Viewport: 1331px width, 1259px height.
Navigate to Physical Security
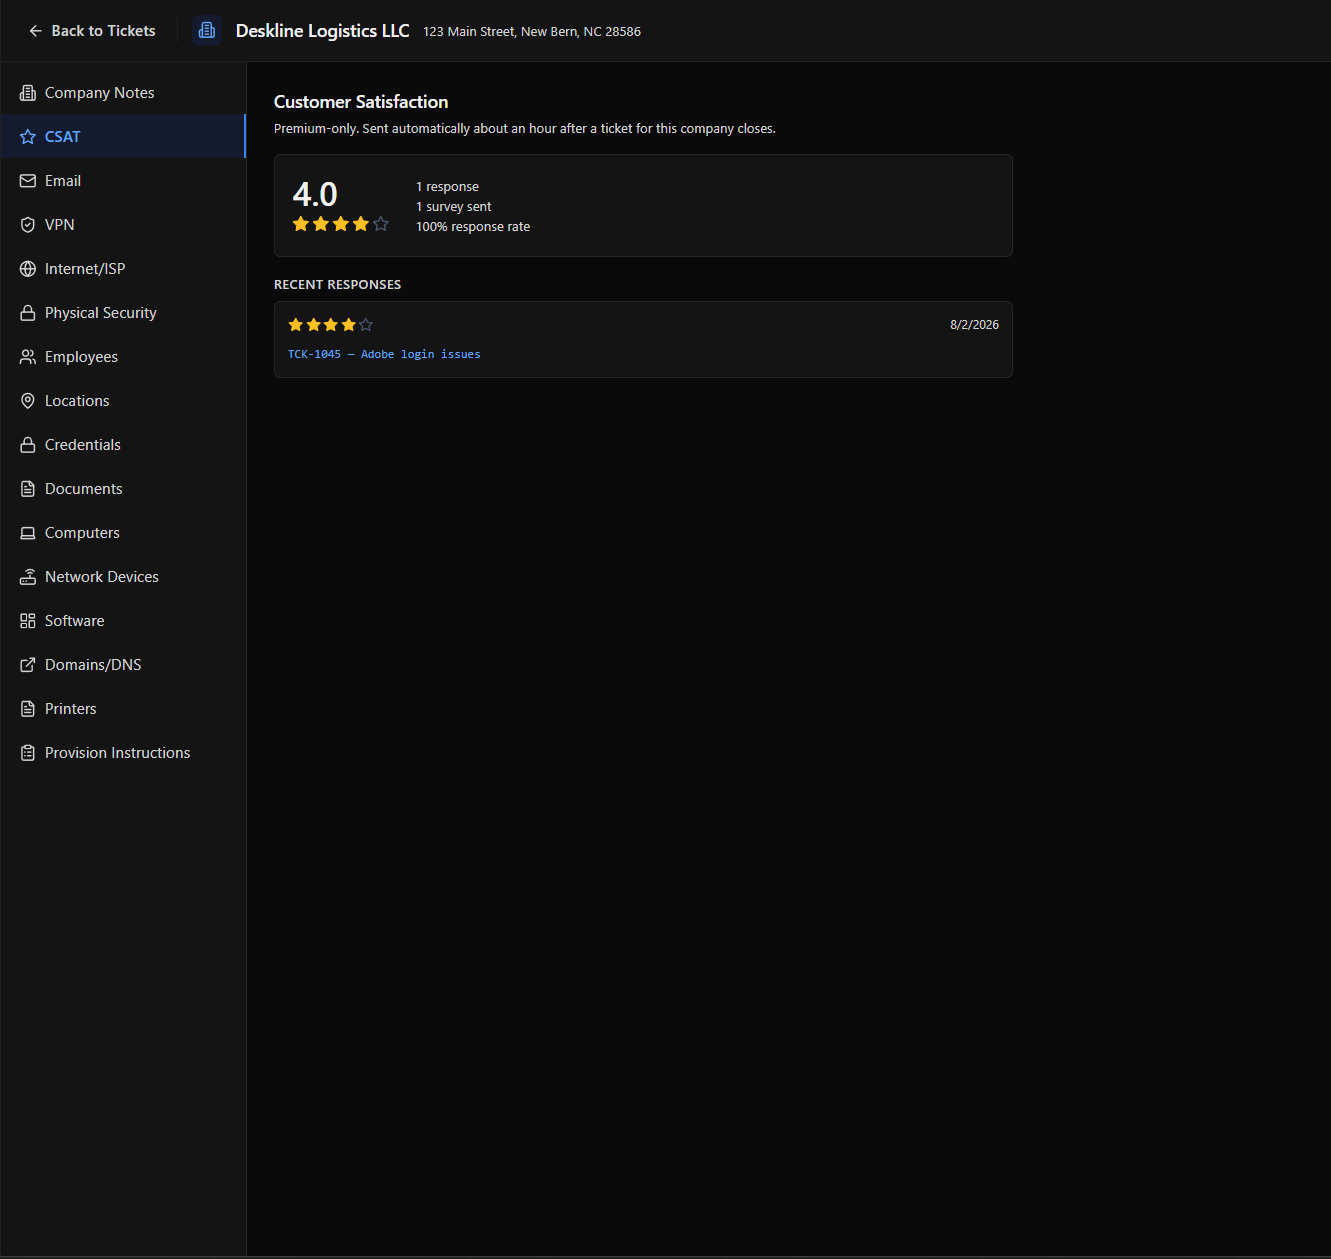(x=123, y=313)
